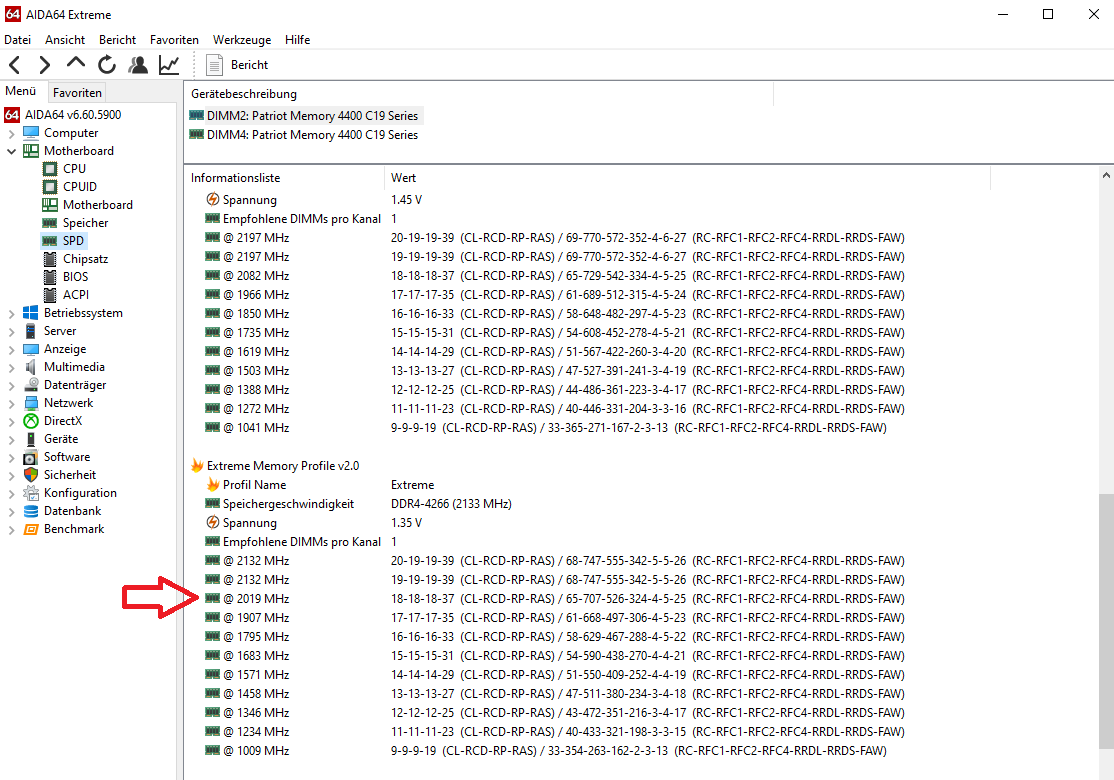Click the Multimedia speaker icon

tap(31, 367)
